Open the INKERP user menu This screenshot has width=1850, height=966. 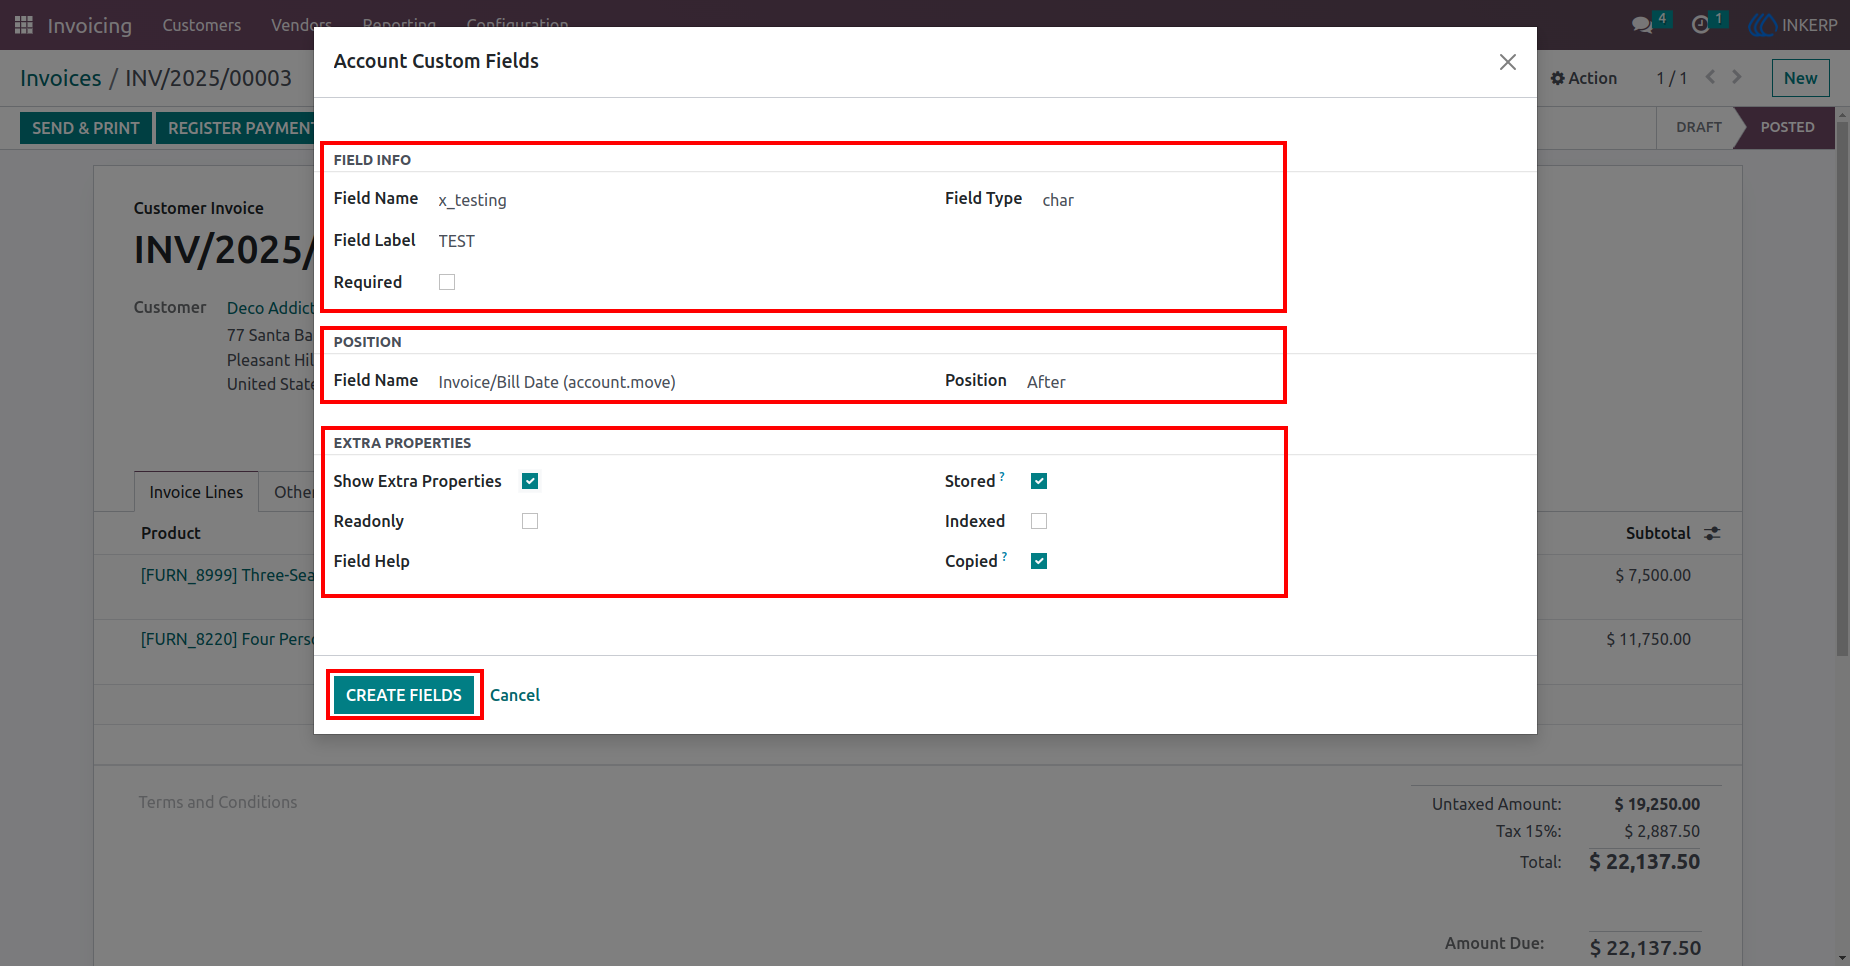1793,25
